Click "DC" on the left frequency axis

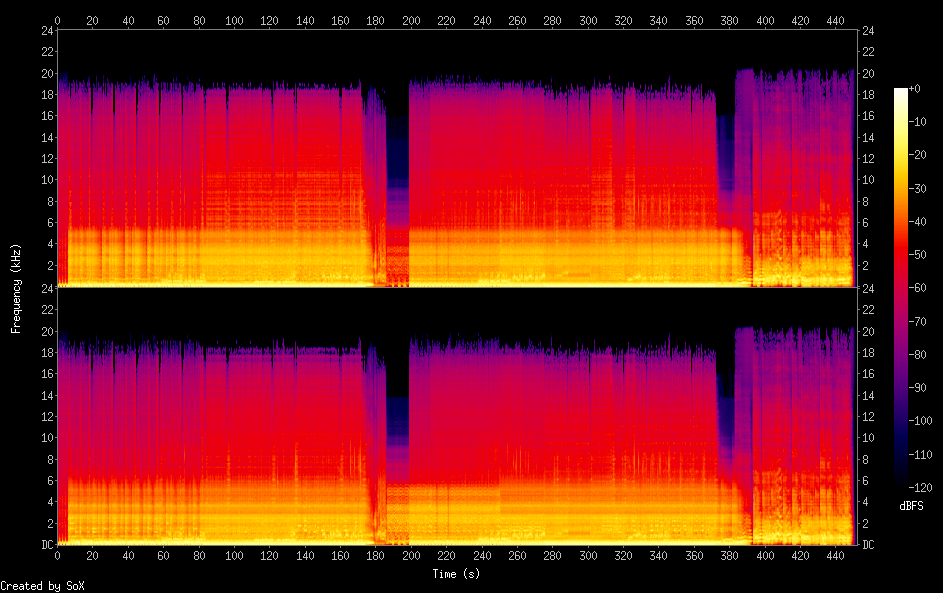(47, 544)
